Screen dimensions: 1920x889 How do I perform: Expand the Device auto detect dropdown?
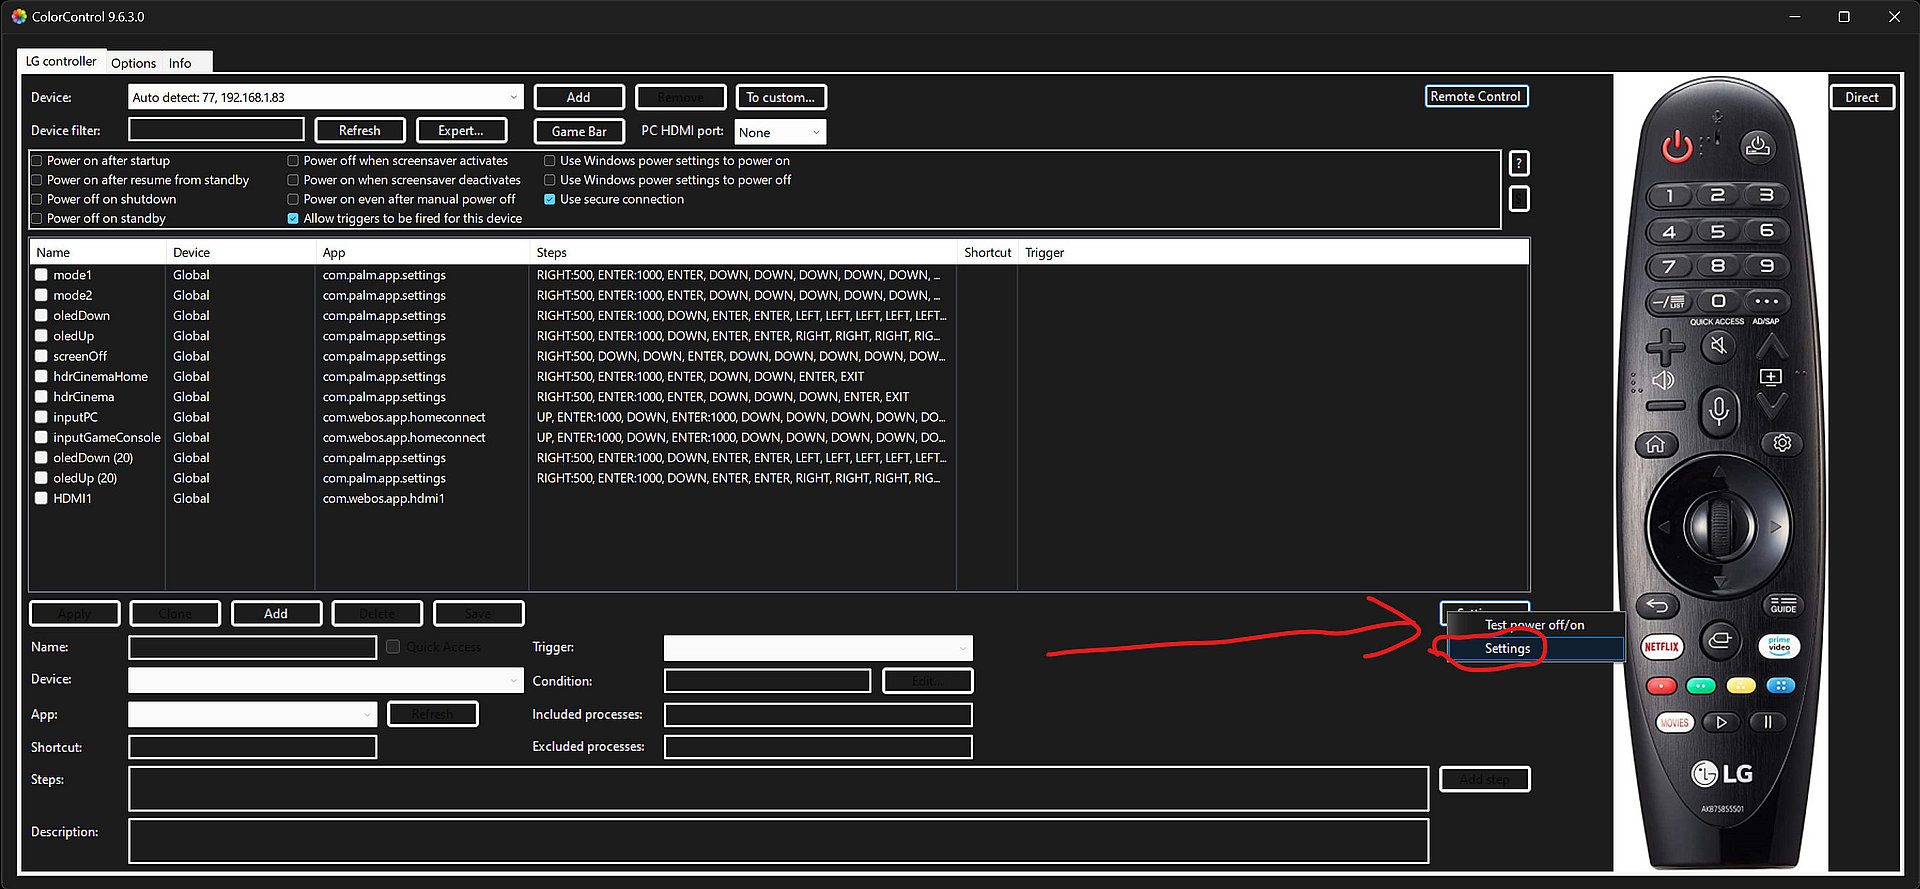(513, 98)
